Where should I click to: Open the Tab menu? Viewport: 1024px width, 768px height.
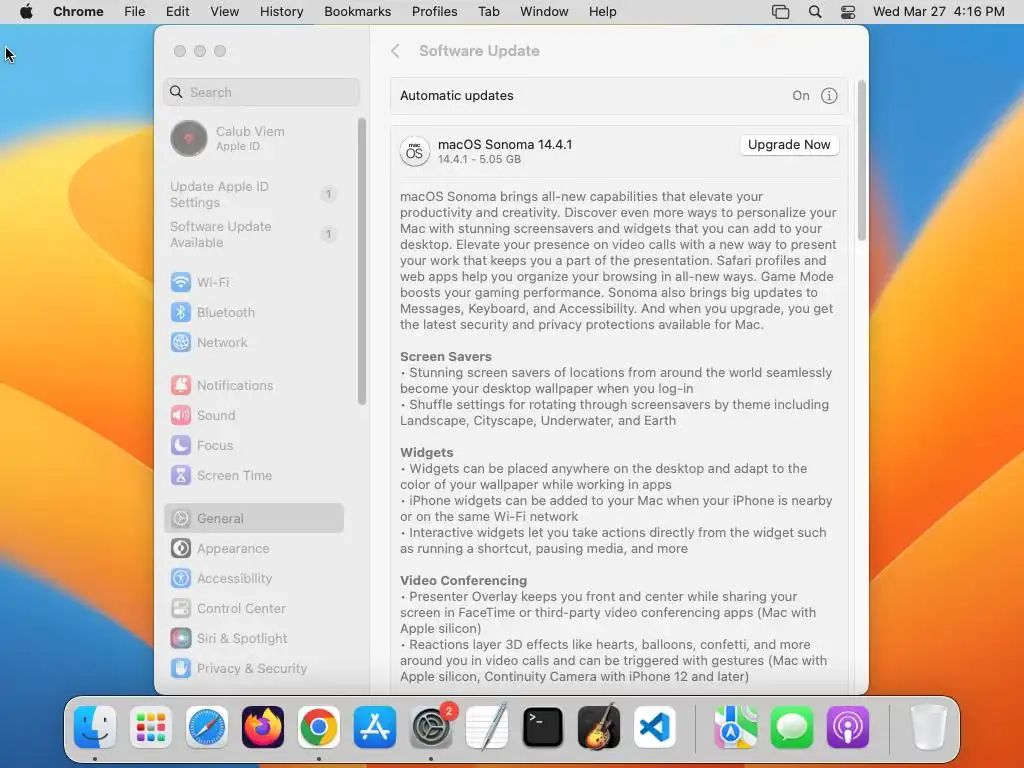click(488, 12)
